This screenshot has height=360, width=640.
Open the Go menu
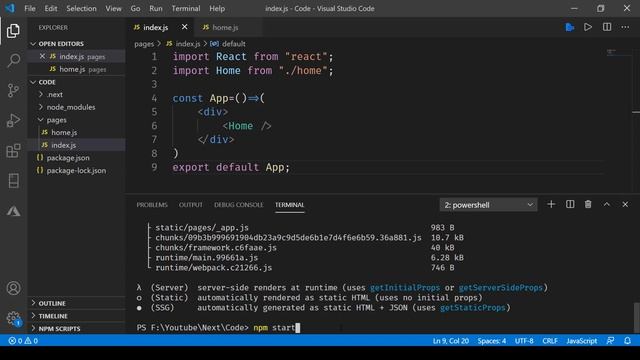(x=135, y=8)
